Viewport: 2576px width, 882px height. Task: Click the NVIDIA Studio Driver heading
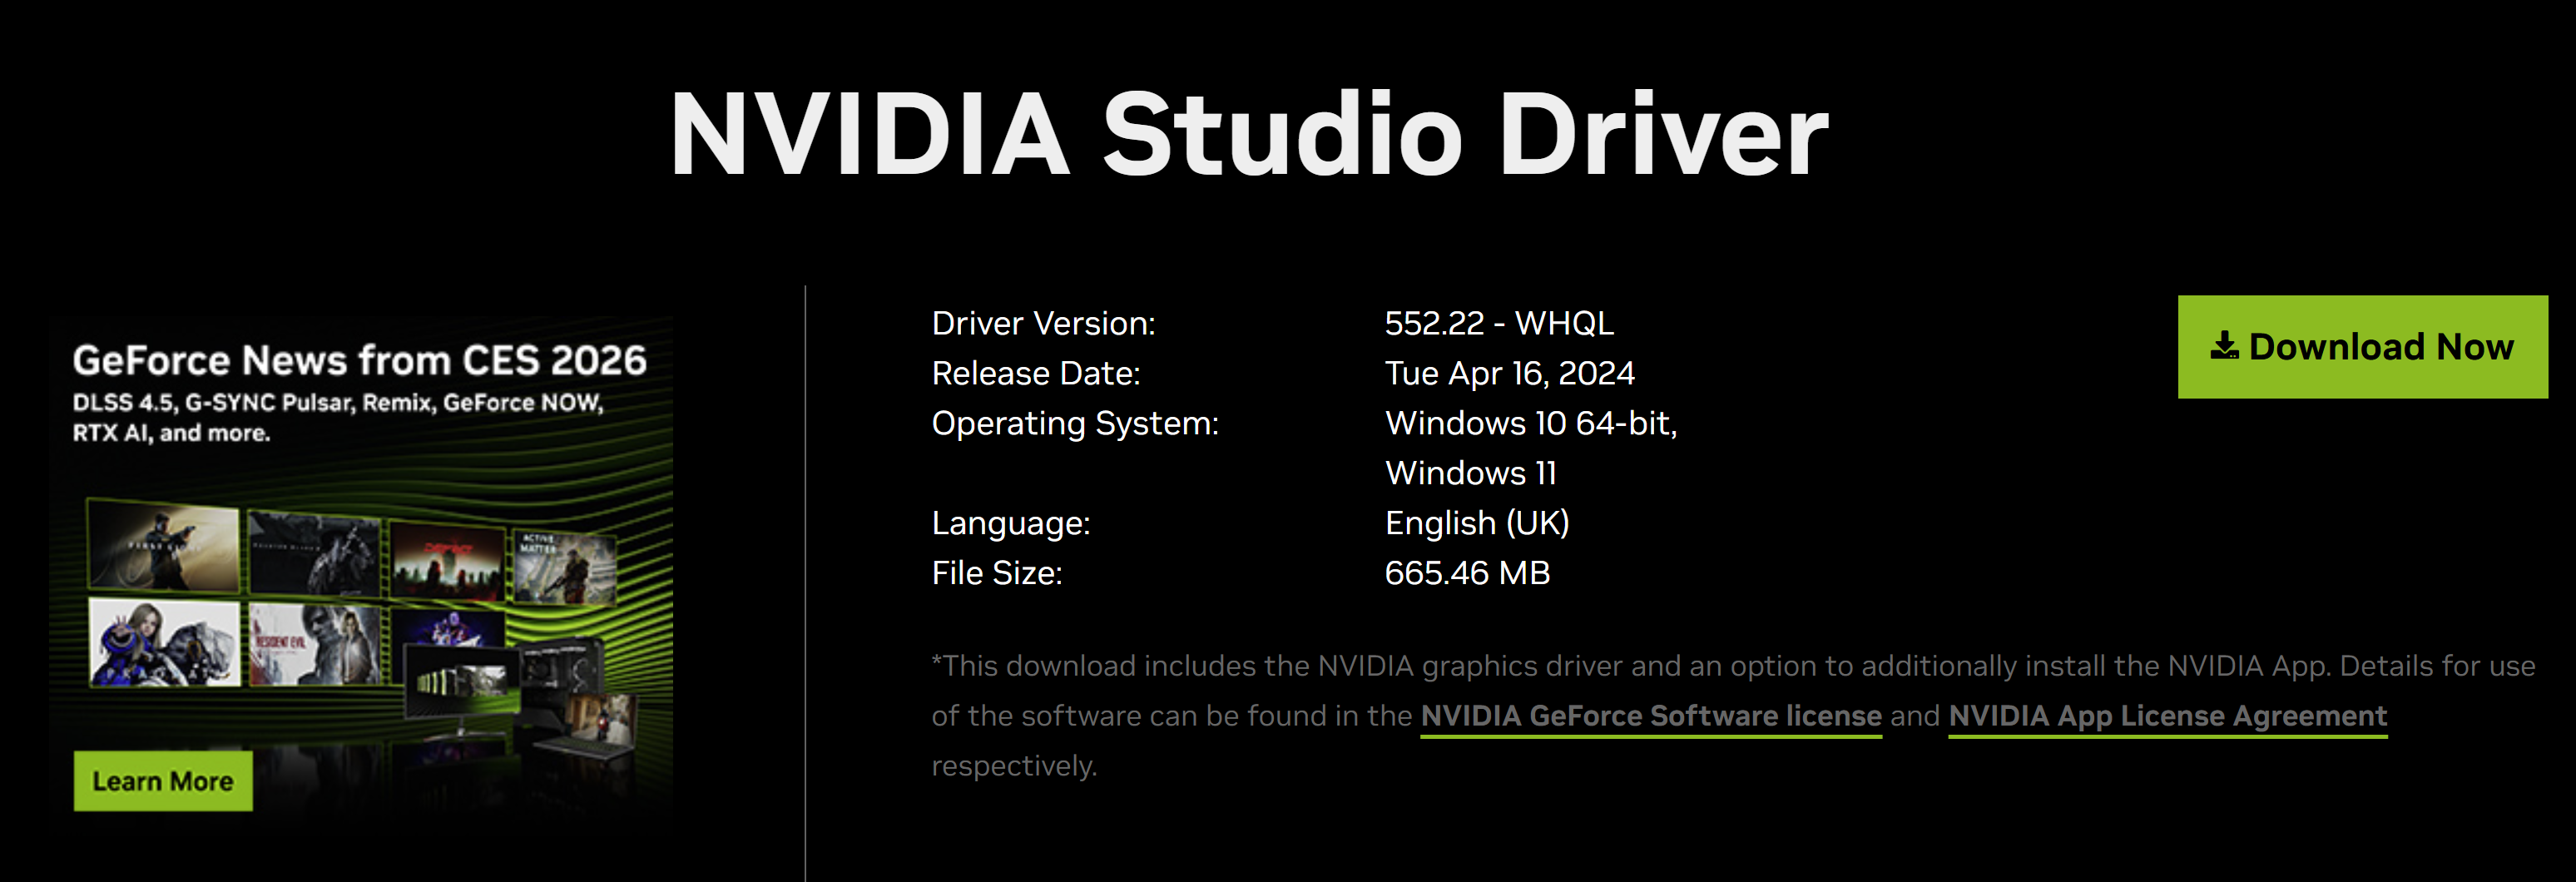coord(1249,135)
